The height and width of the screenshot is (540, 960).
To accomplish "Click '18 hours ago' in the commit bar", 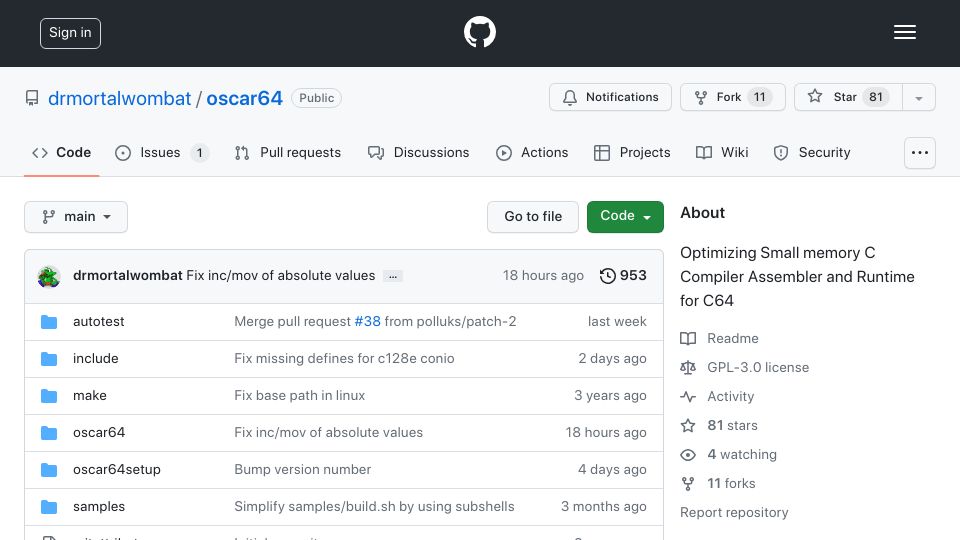I will click(543, 276).
